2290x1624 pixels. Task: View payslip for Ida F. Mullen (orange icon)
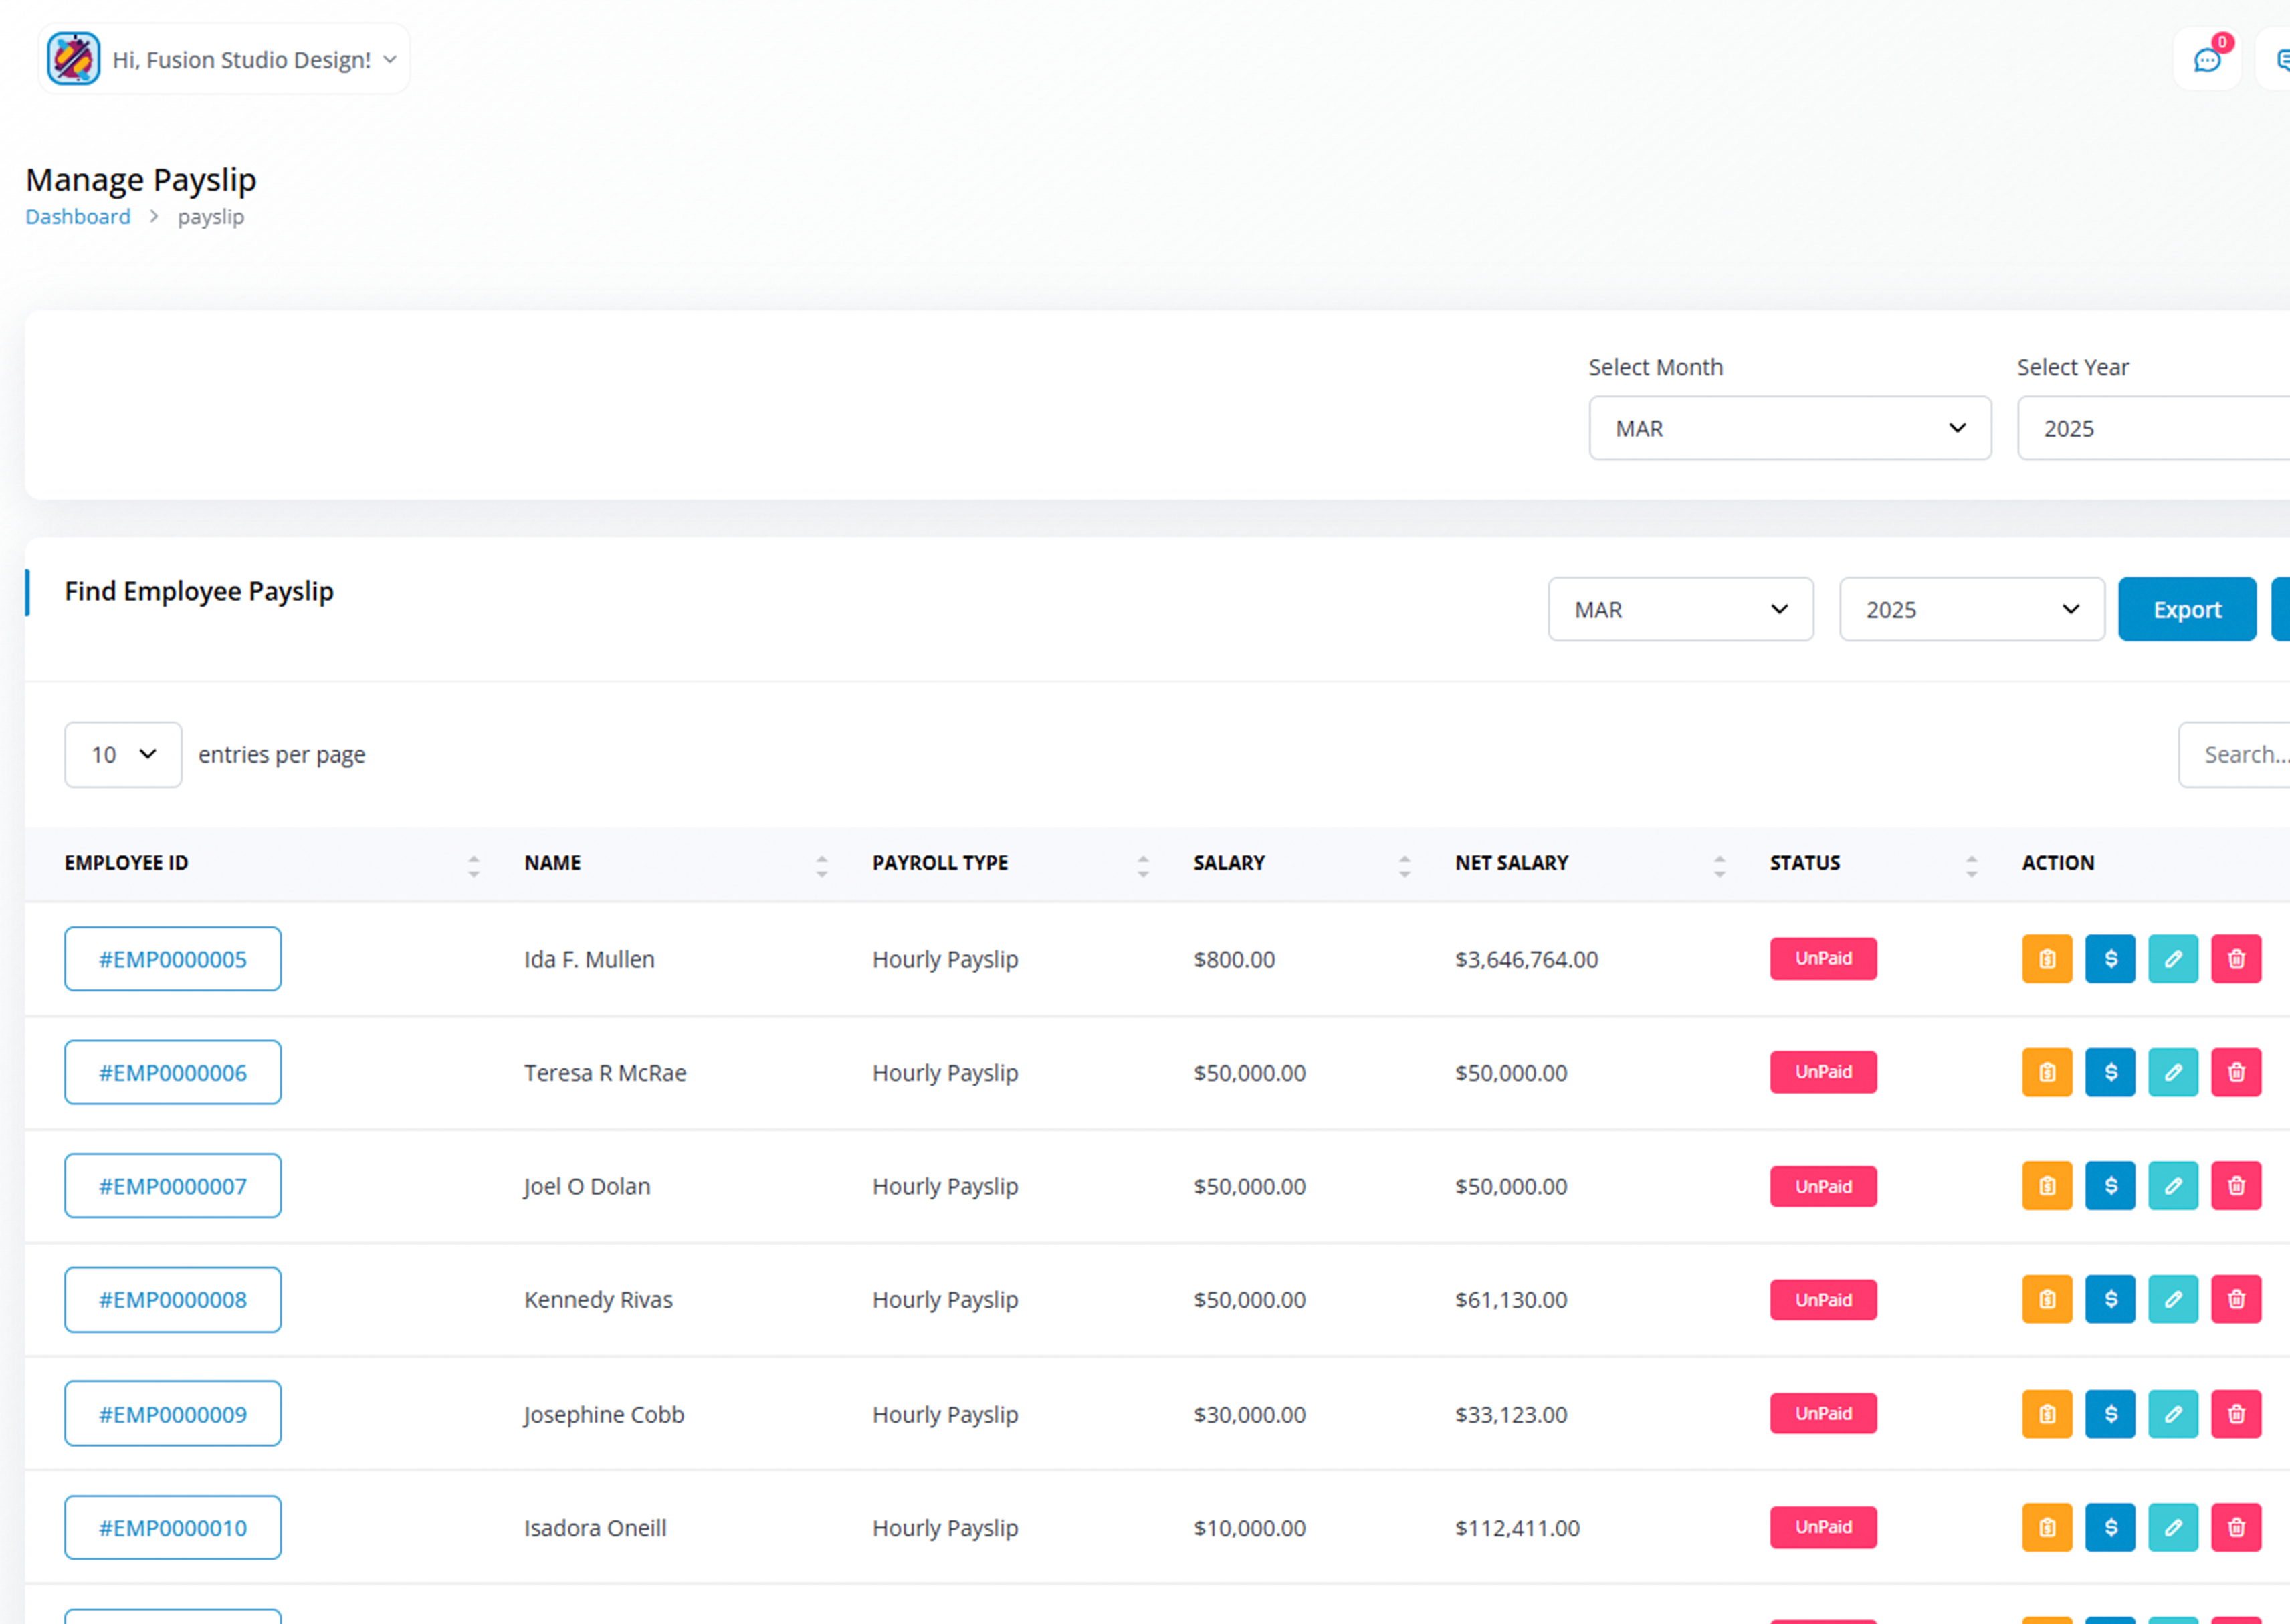[2047, 959]
